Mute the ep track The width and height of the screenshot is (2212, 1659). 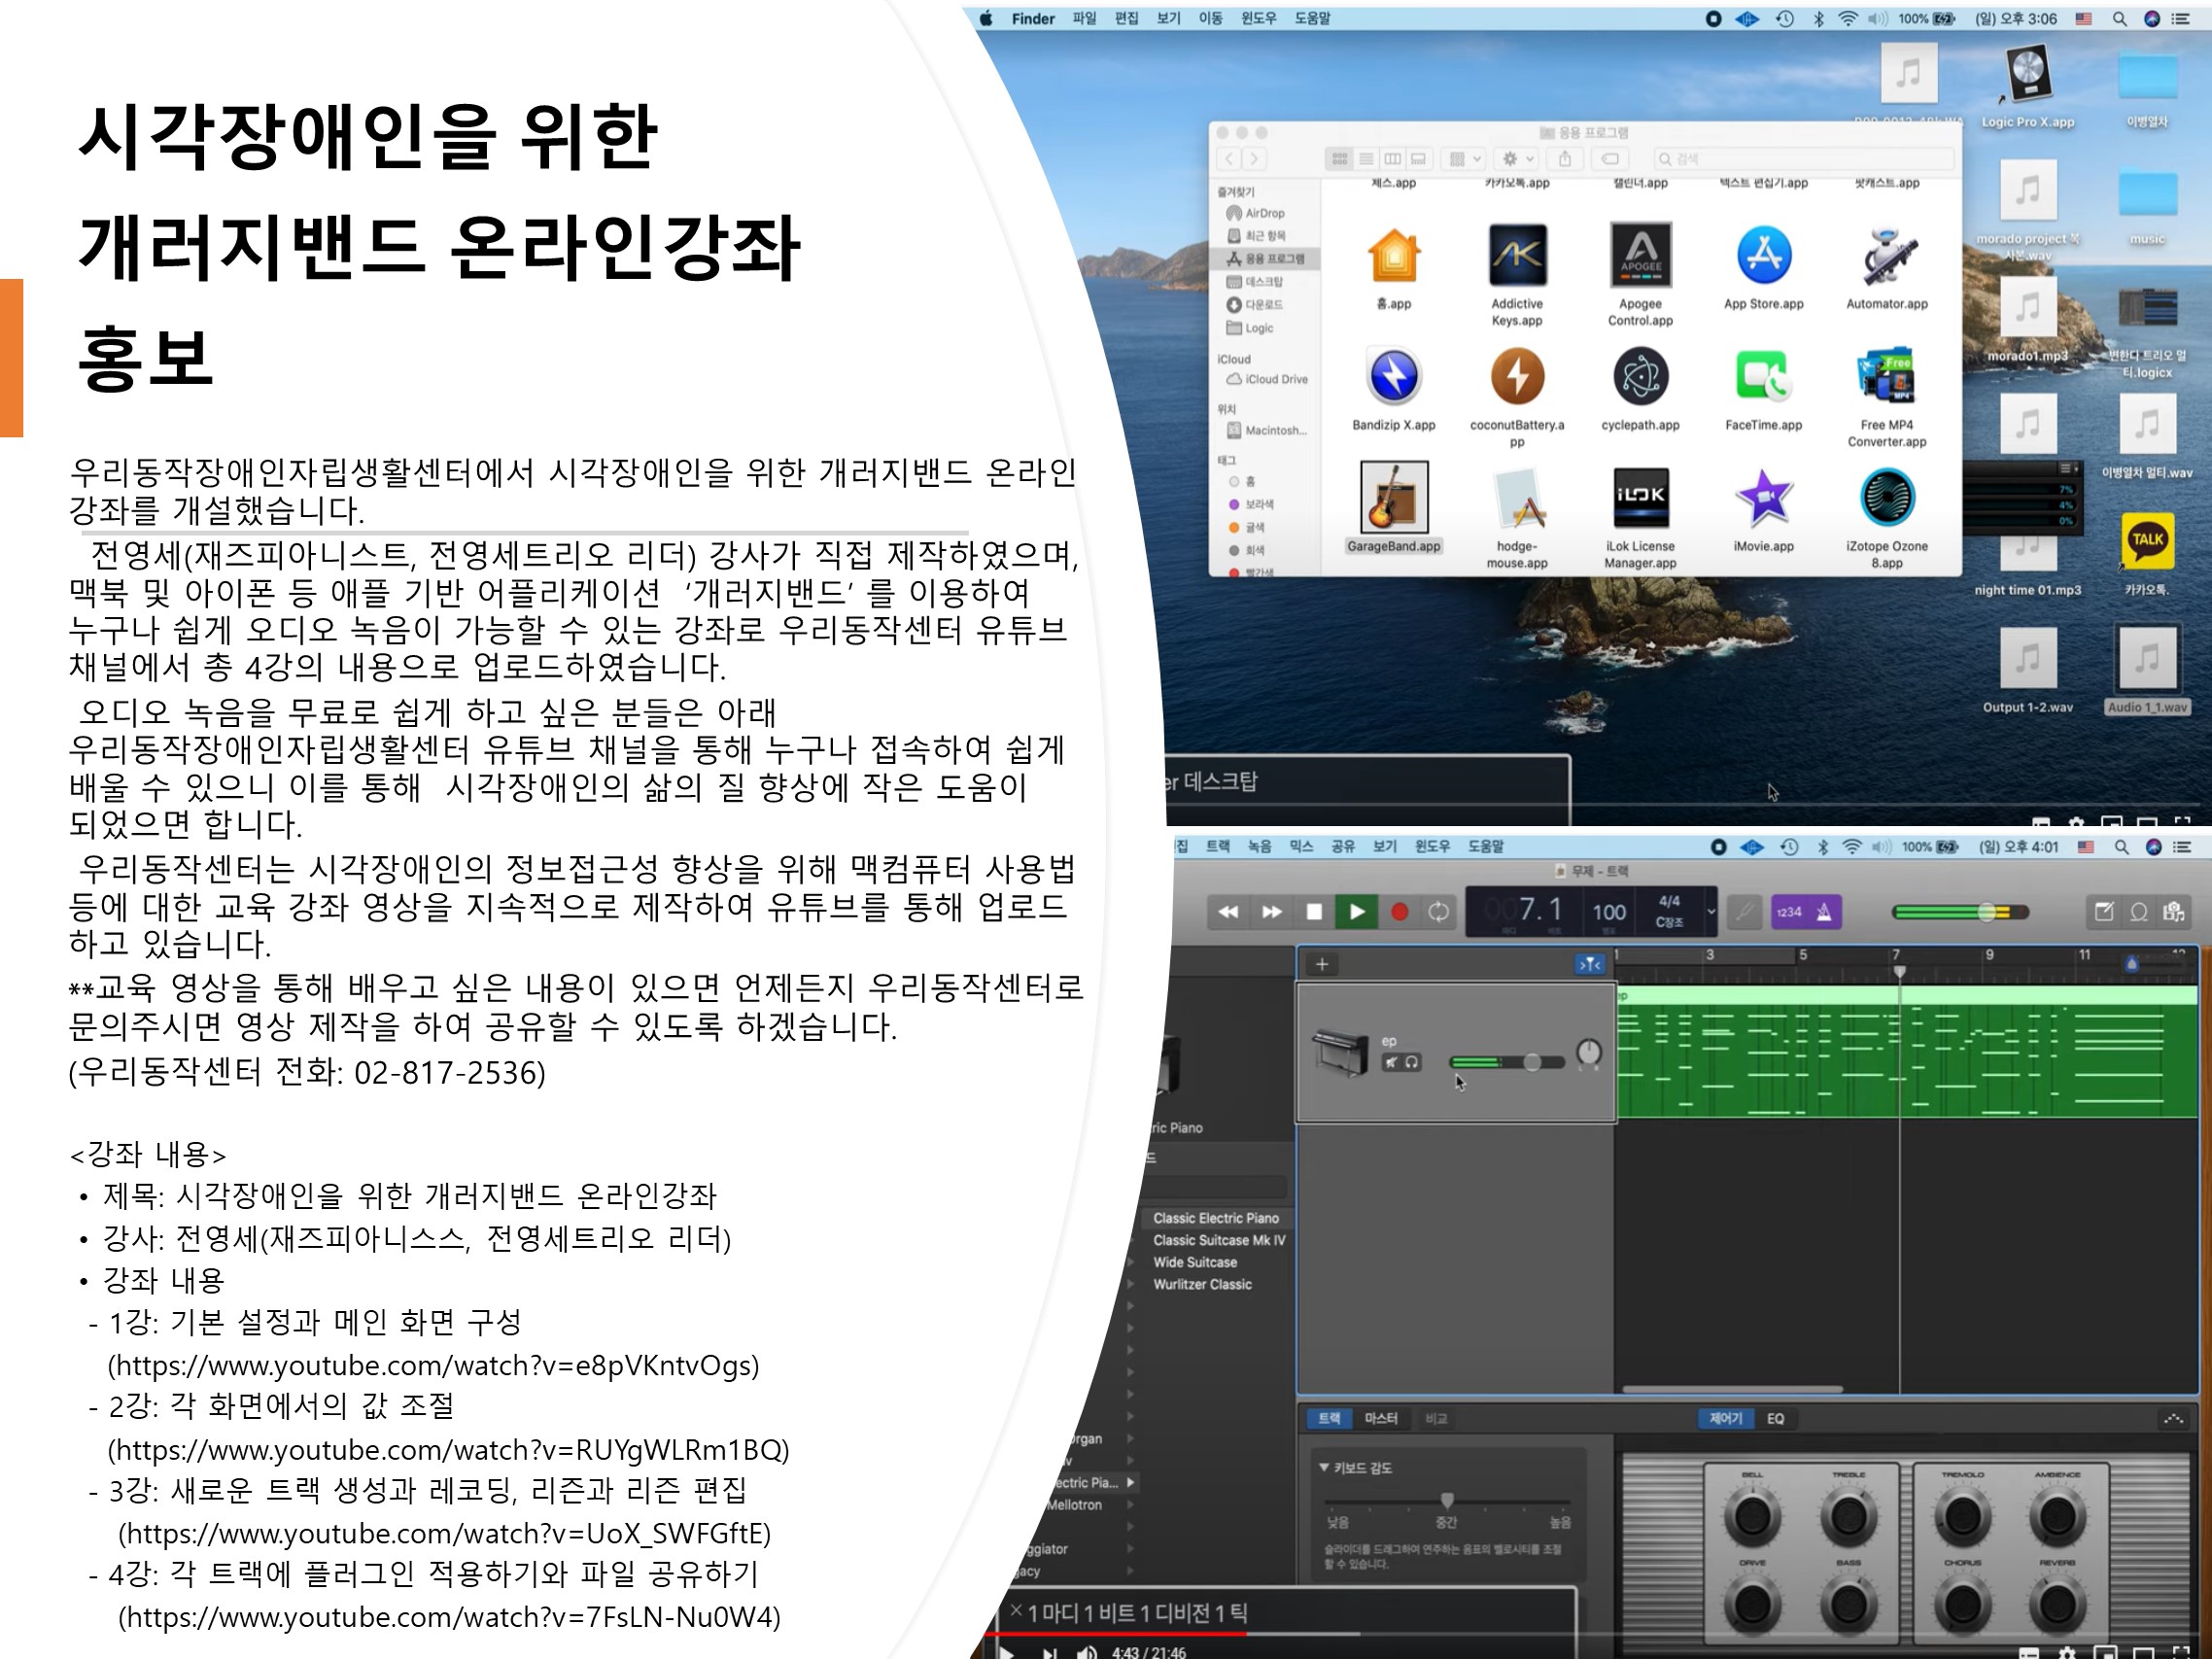click(1391, 1062)
